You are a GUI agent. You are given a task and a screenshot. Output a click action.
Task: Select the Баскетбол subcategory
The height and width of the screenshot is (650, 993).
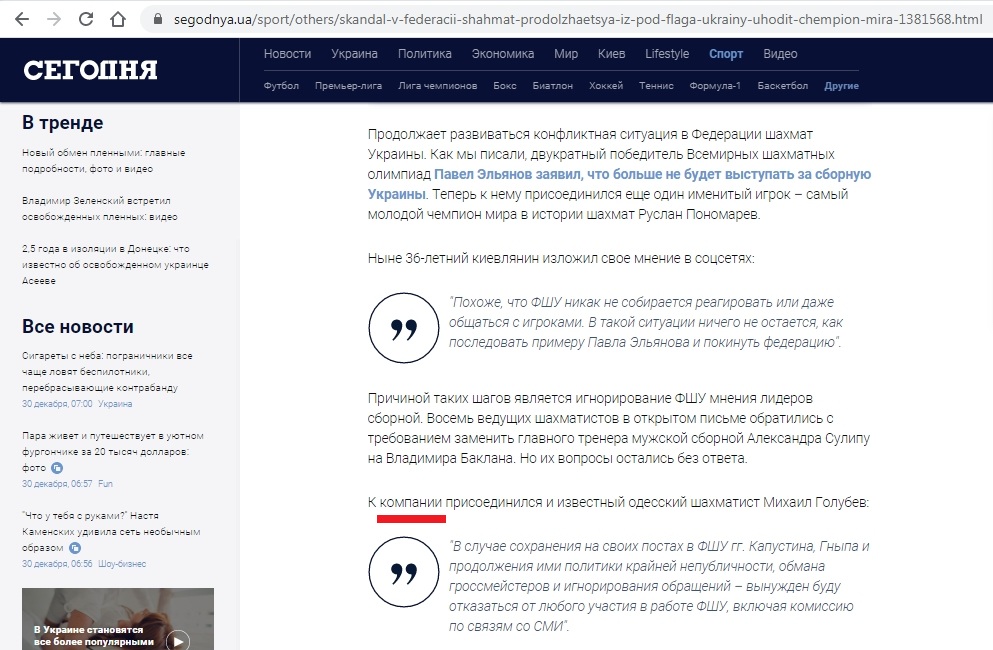tap(783, 86)
